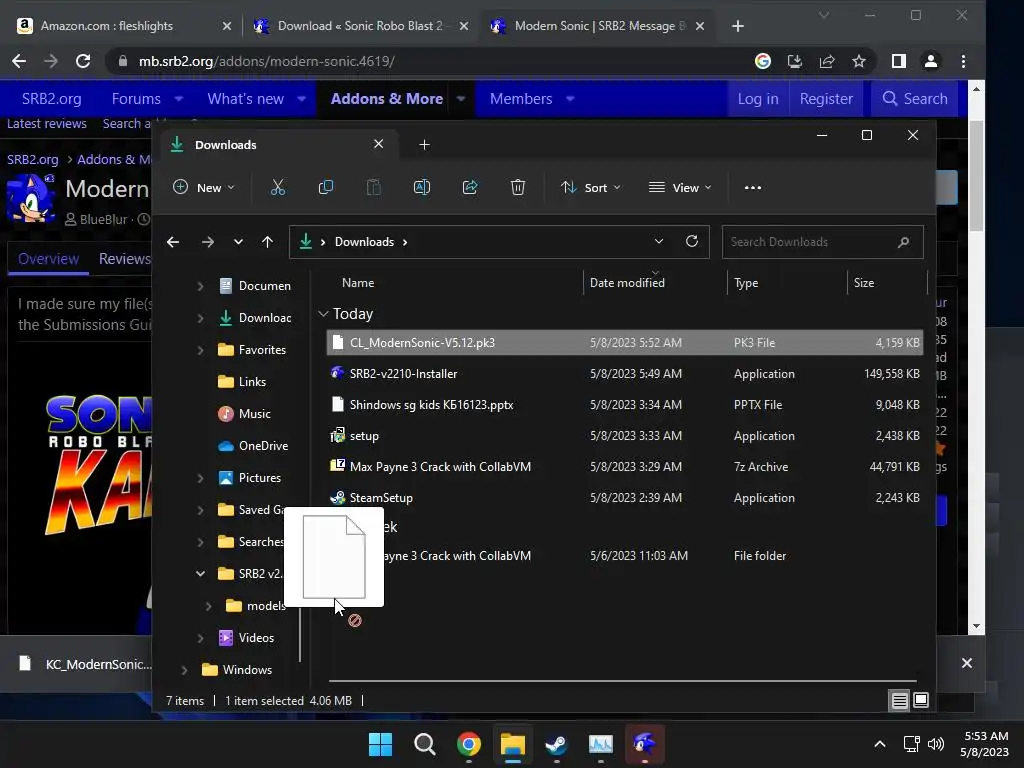Open recent locations dropdown arrow
The width and height of the screenshot is (1024, 768).
point(238,242)
